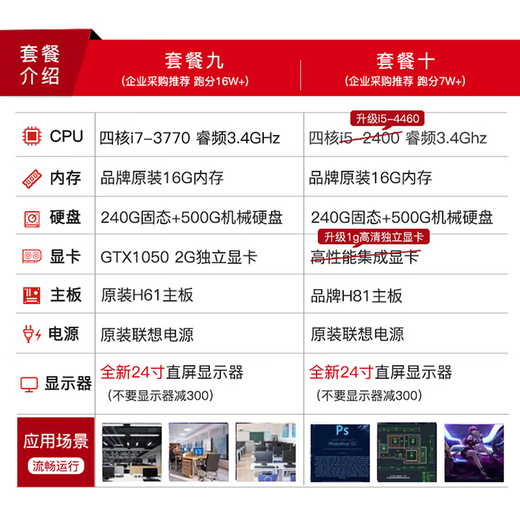520x520 pixels.
Task: Click the 套餐介绍 corner label
Action: [40, 65]
